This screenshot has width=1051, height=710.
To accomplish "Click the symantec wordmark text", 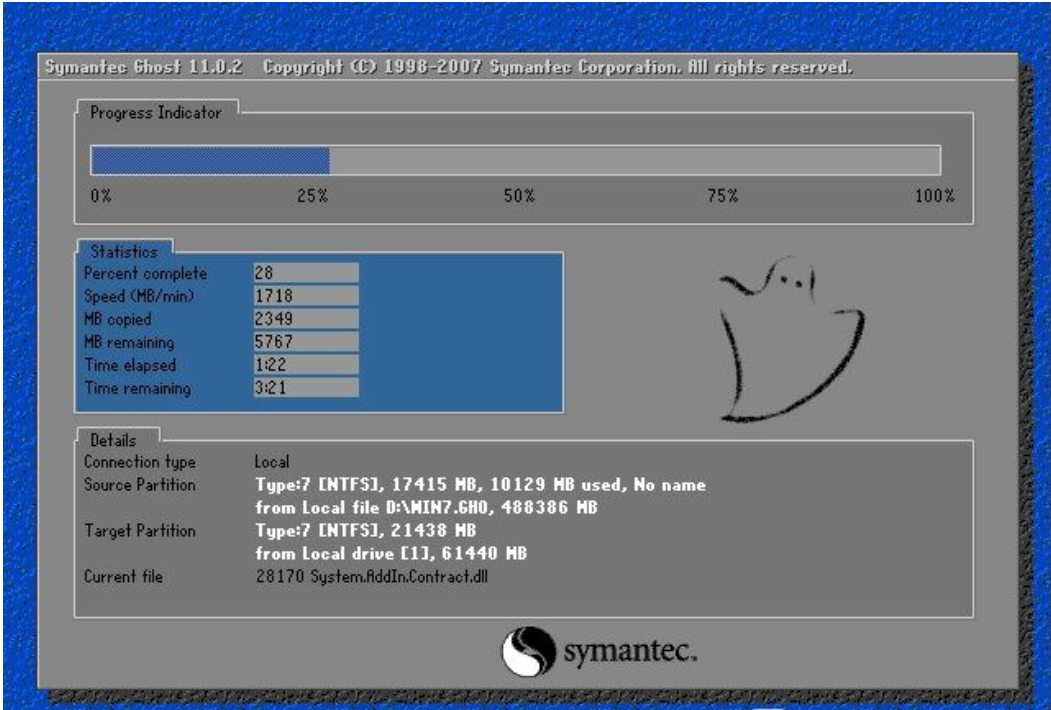I will 629,651.
